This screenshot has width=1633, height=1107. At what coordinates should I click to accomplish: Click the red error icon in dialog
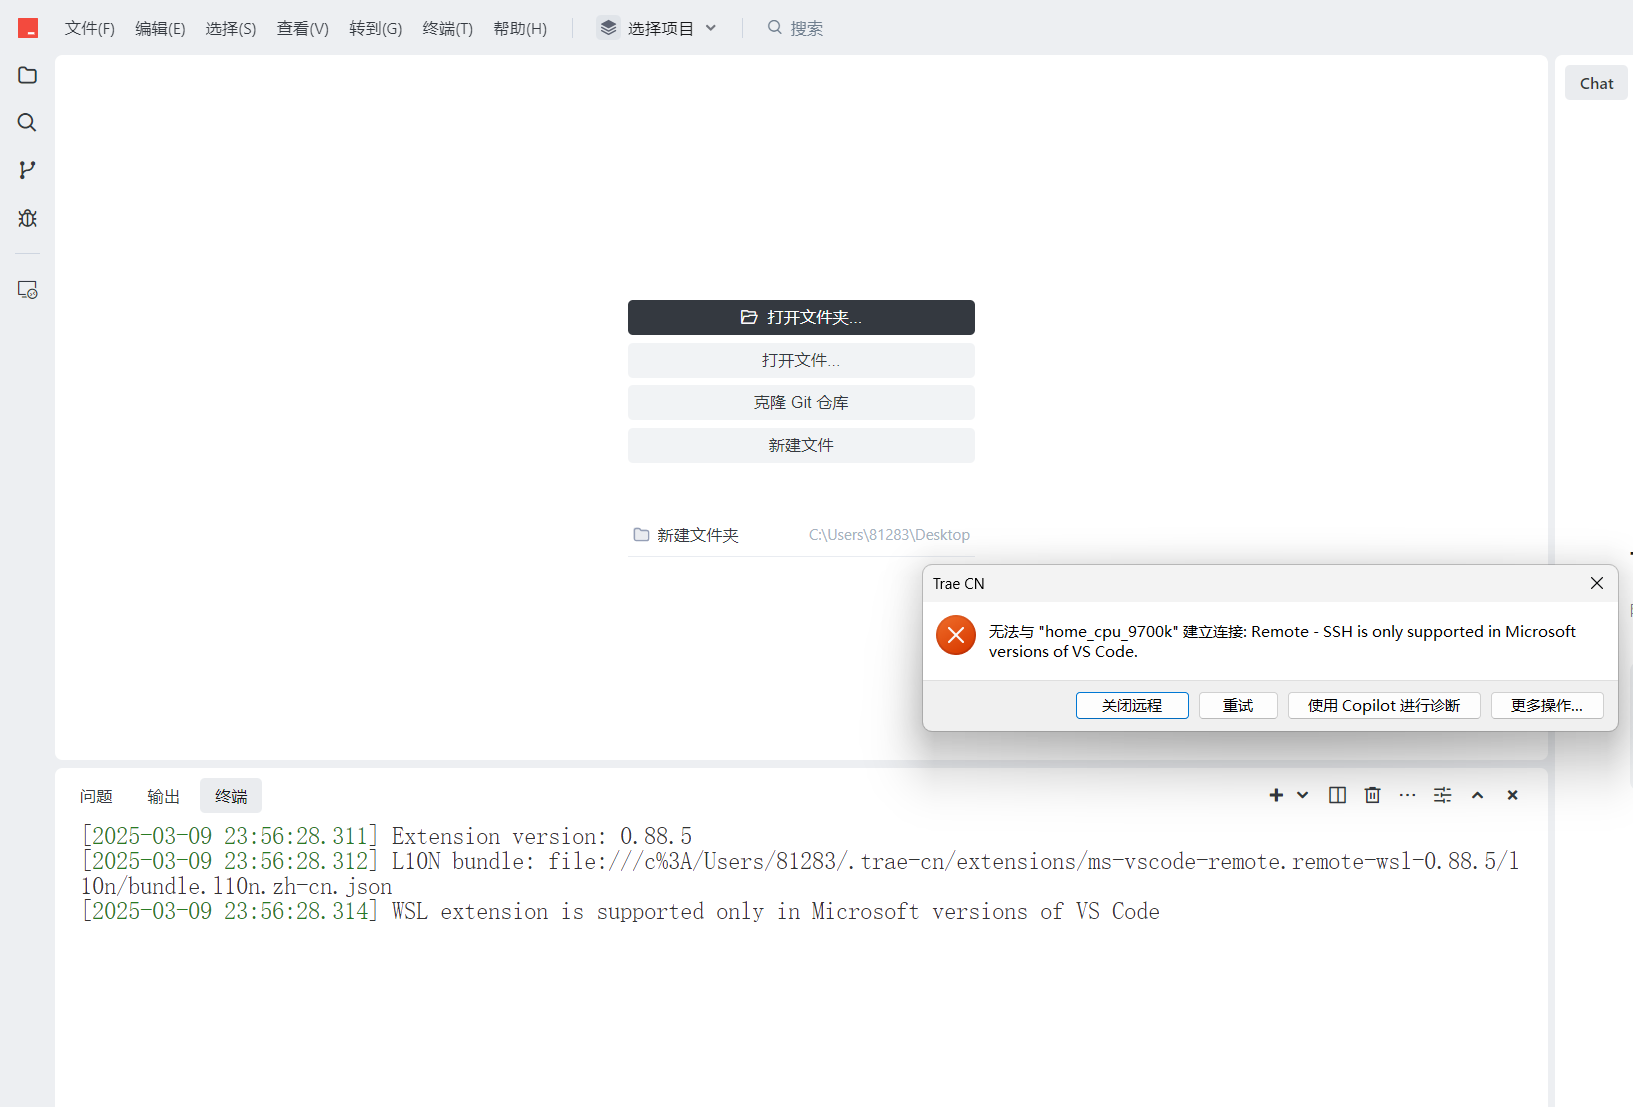pyautogui.click(x=955, y=635)
